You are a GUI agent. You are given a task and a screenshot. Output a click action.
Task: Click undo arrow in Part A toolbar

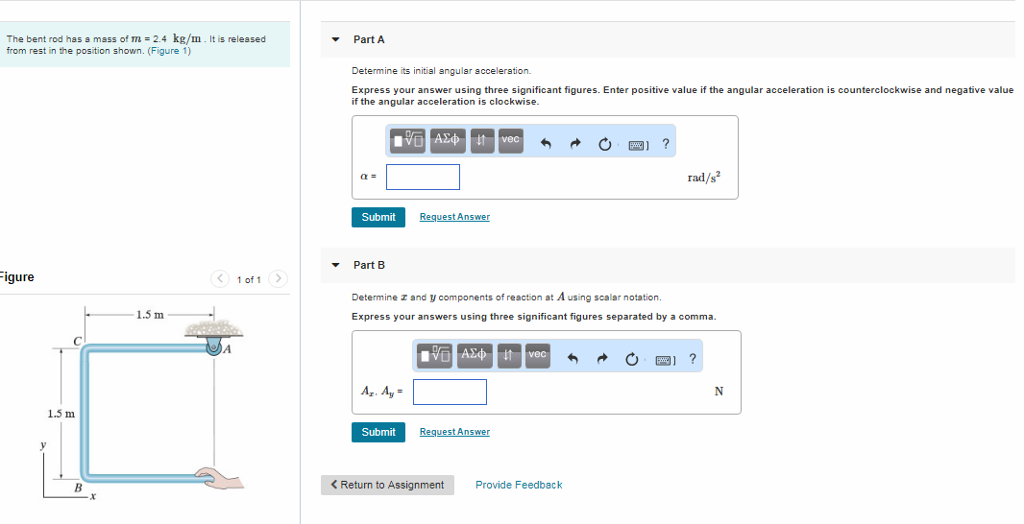[546, 143]
